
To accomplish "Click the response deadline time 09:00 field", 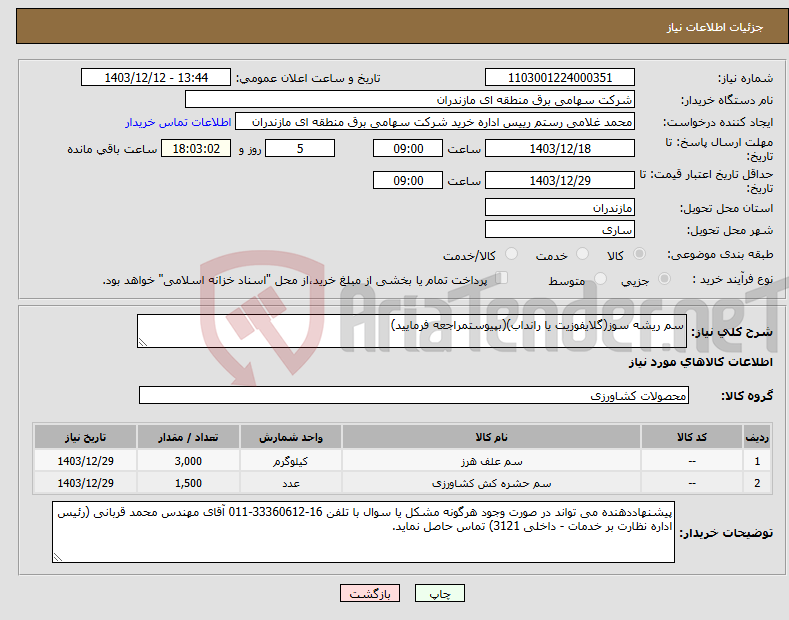I will click(x=408, y=148).
